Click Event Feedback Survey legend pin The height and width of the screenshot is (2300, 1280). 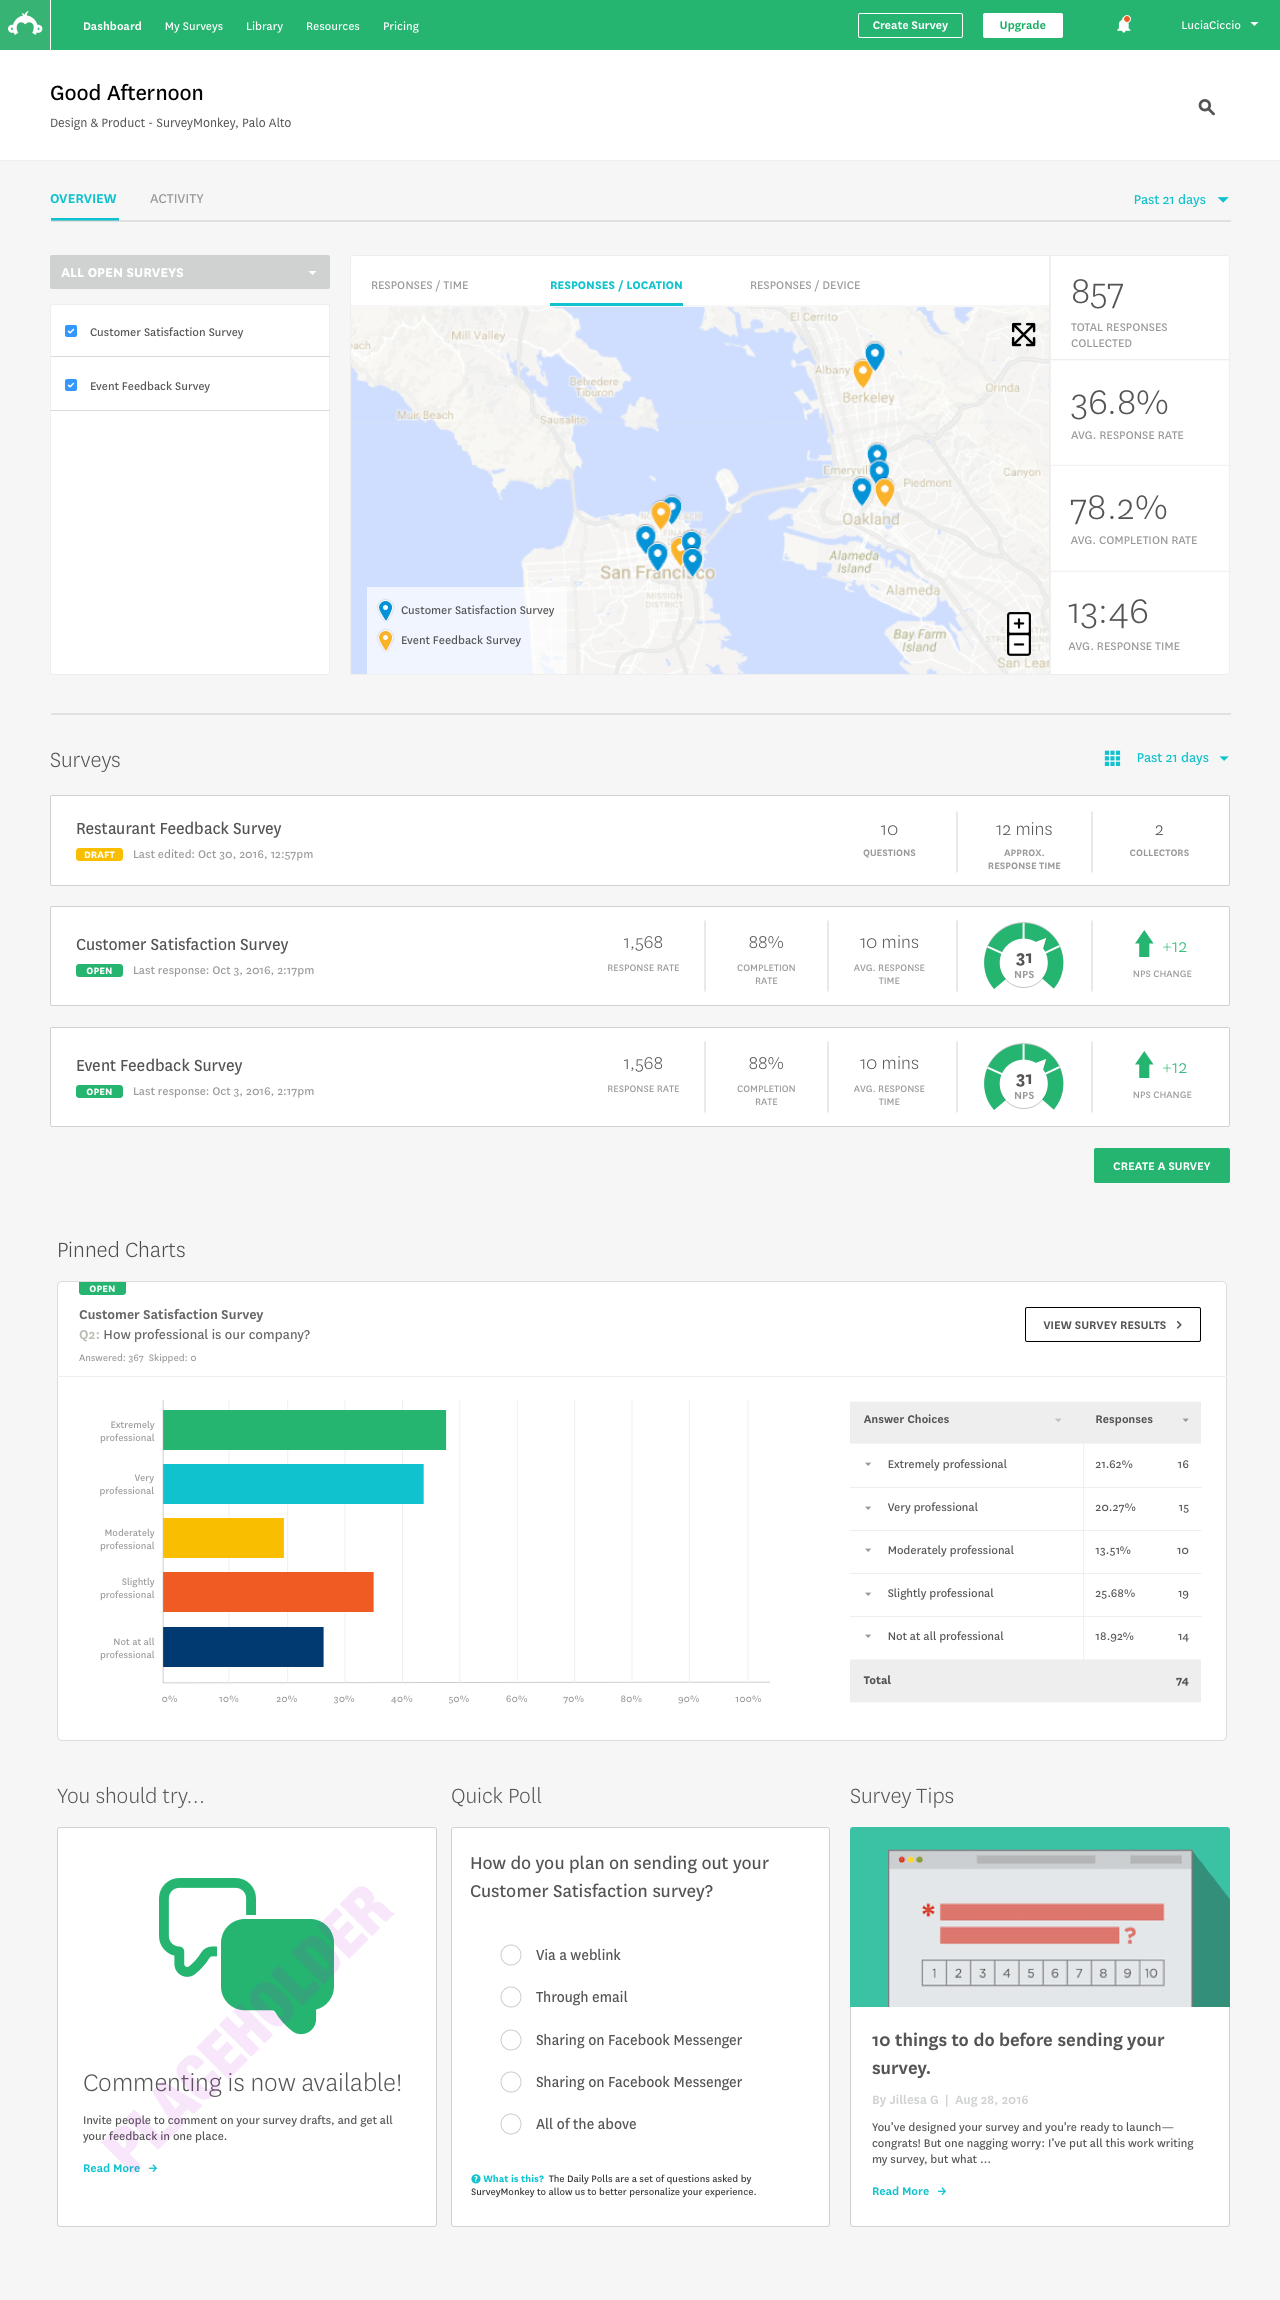coord(385,640)
